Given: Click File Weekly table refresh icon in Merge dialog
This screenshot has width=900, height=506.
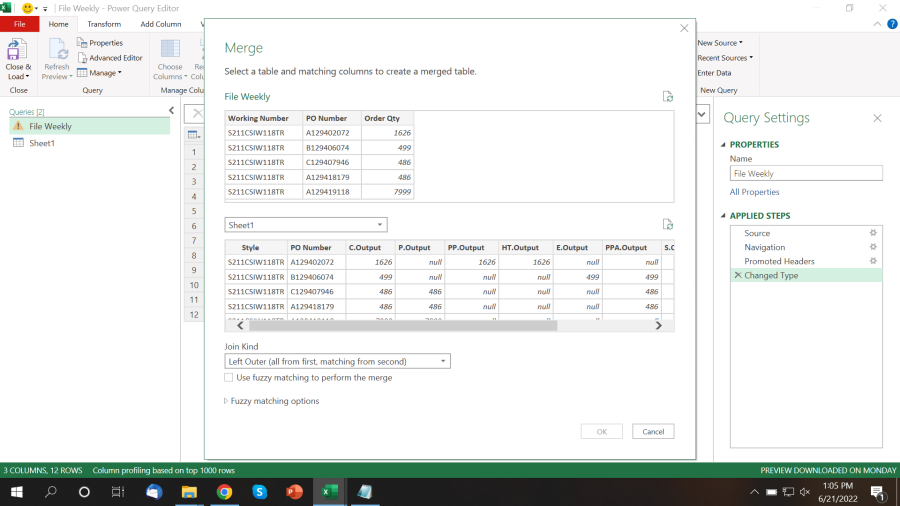Looking at the screenshot, I should 668,96.
